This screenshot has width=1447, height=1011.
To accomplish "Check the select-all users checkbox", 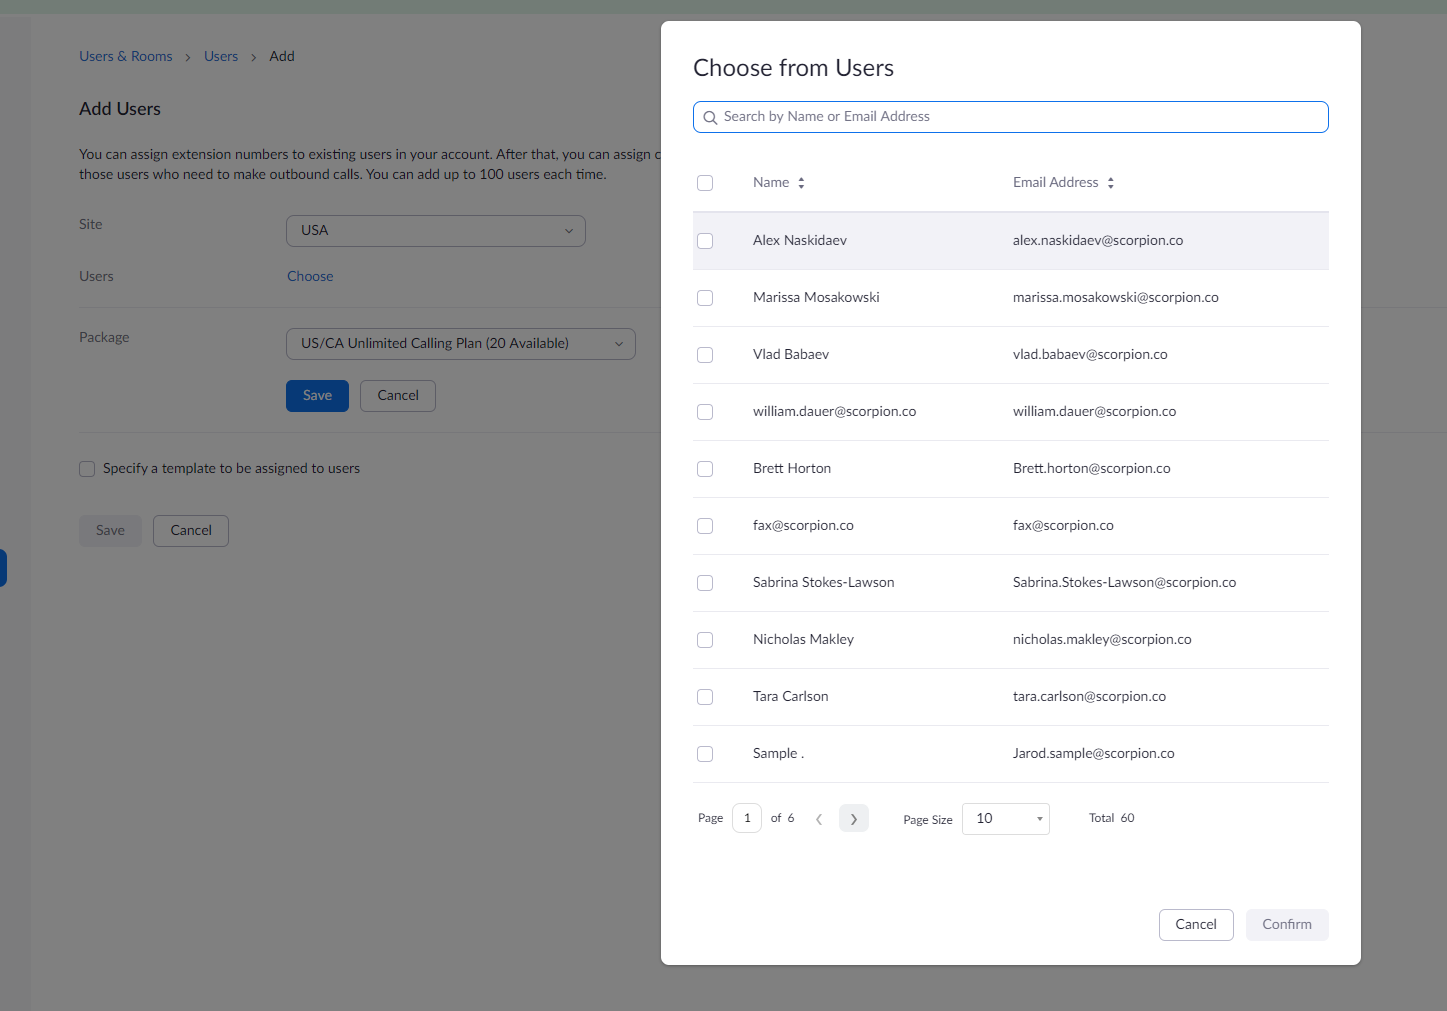I will (705, 183).
